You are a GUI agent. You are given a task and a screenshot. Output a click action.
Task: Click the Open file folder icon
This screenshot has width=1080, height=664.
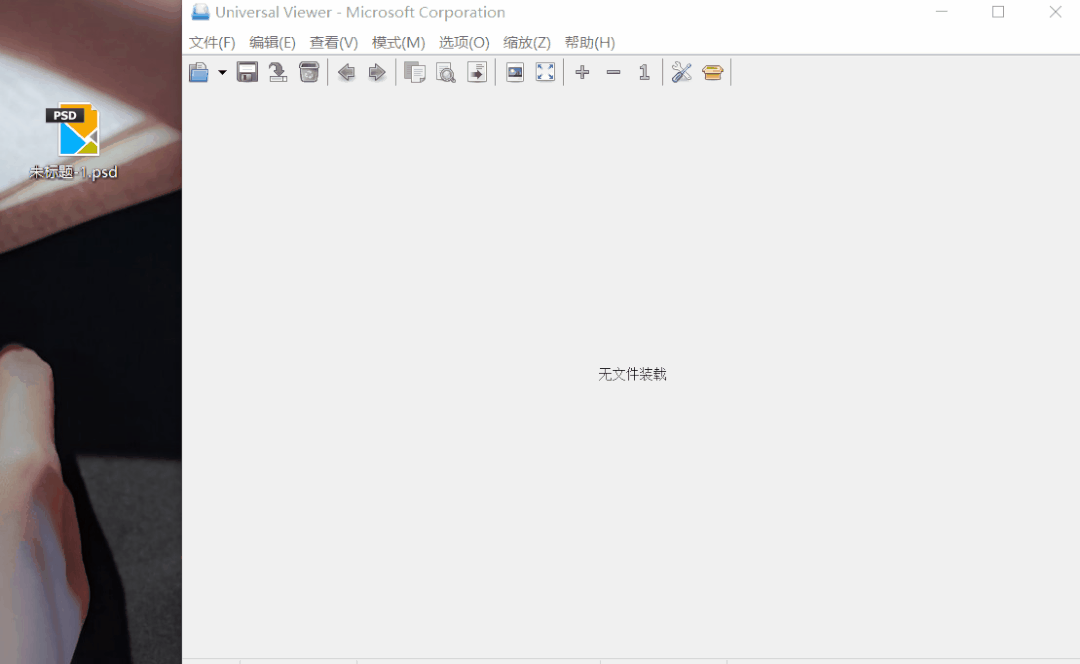[x=199, y=72]
